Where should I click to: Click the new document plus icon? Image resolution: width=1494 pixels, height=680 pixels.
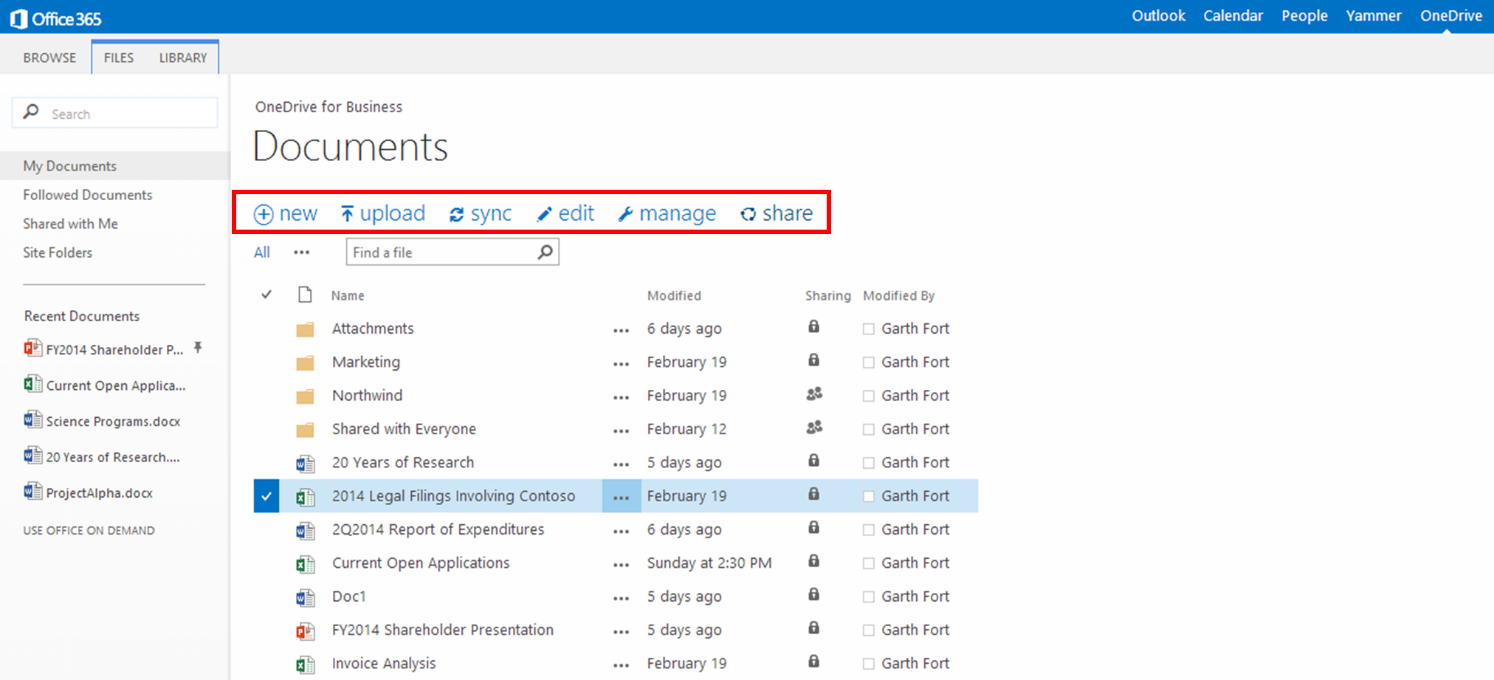[x=263, y=214]
